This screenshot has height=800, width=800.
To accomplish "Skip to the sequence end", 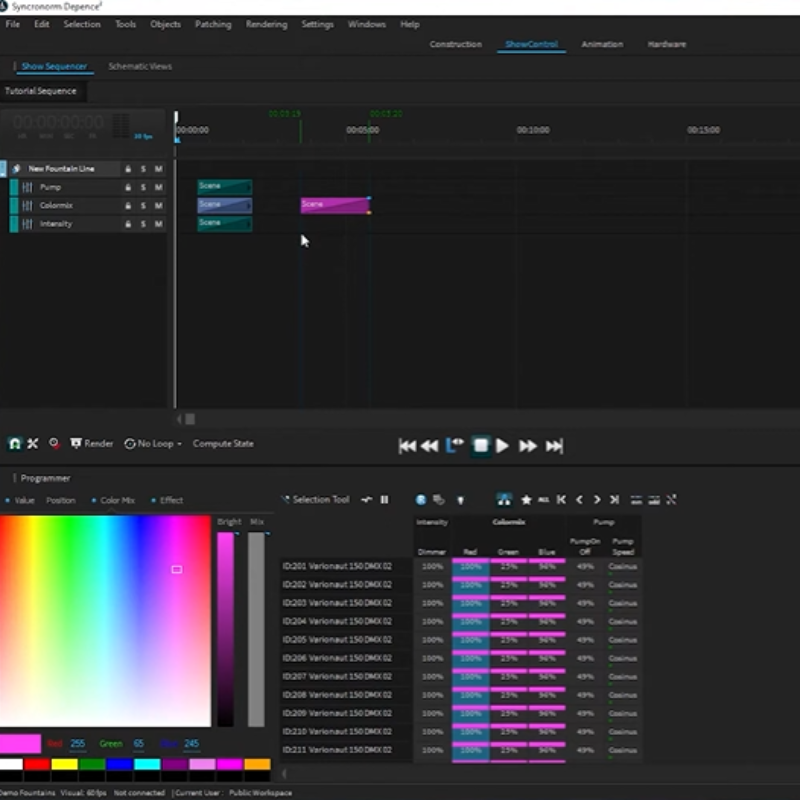I will pyautogui.click(x=554, y=446).
